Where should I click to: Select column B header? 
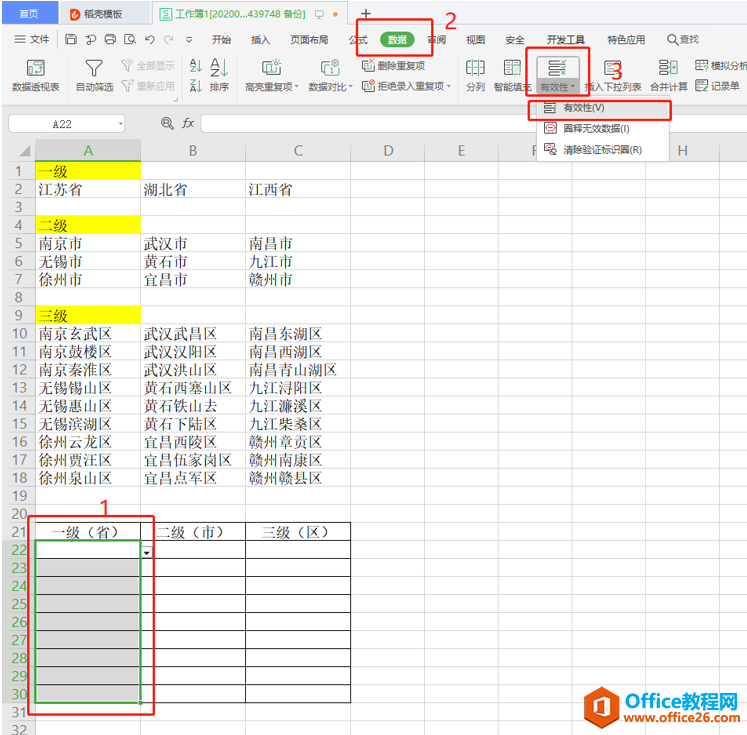pyautogui.click(x=193, y=151)
